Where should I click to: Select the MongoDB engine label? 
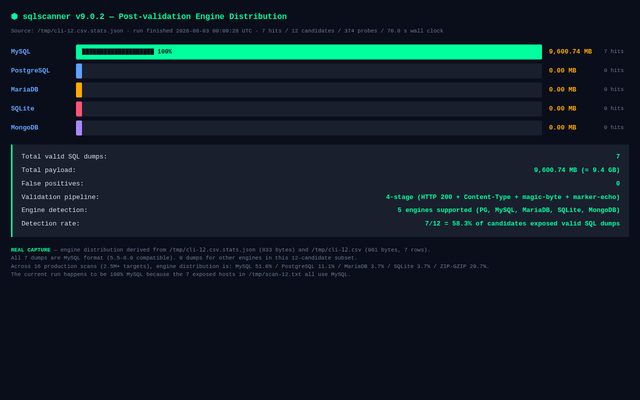click(x=24, y=128)
